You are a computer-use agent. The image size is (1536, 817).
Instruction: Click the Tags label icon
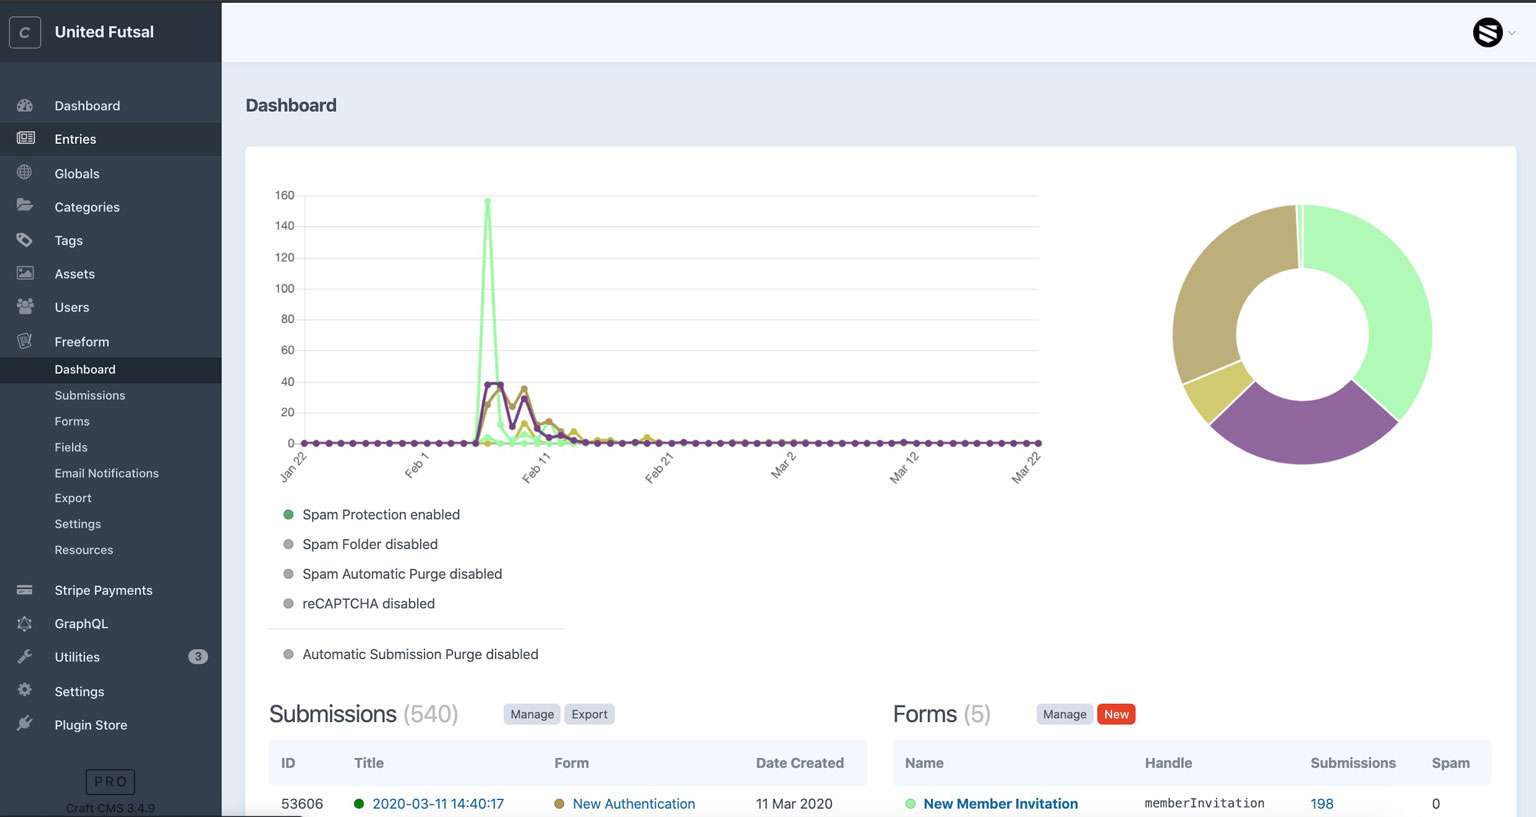pyautogui.click(x=25, y=240)
